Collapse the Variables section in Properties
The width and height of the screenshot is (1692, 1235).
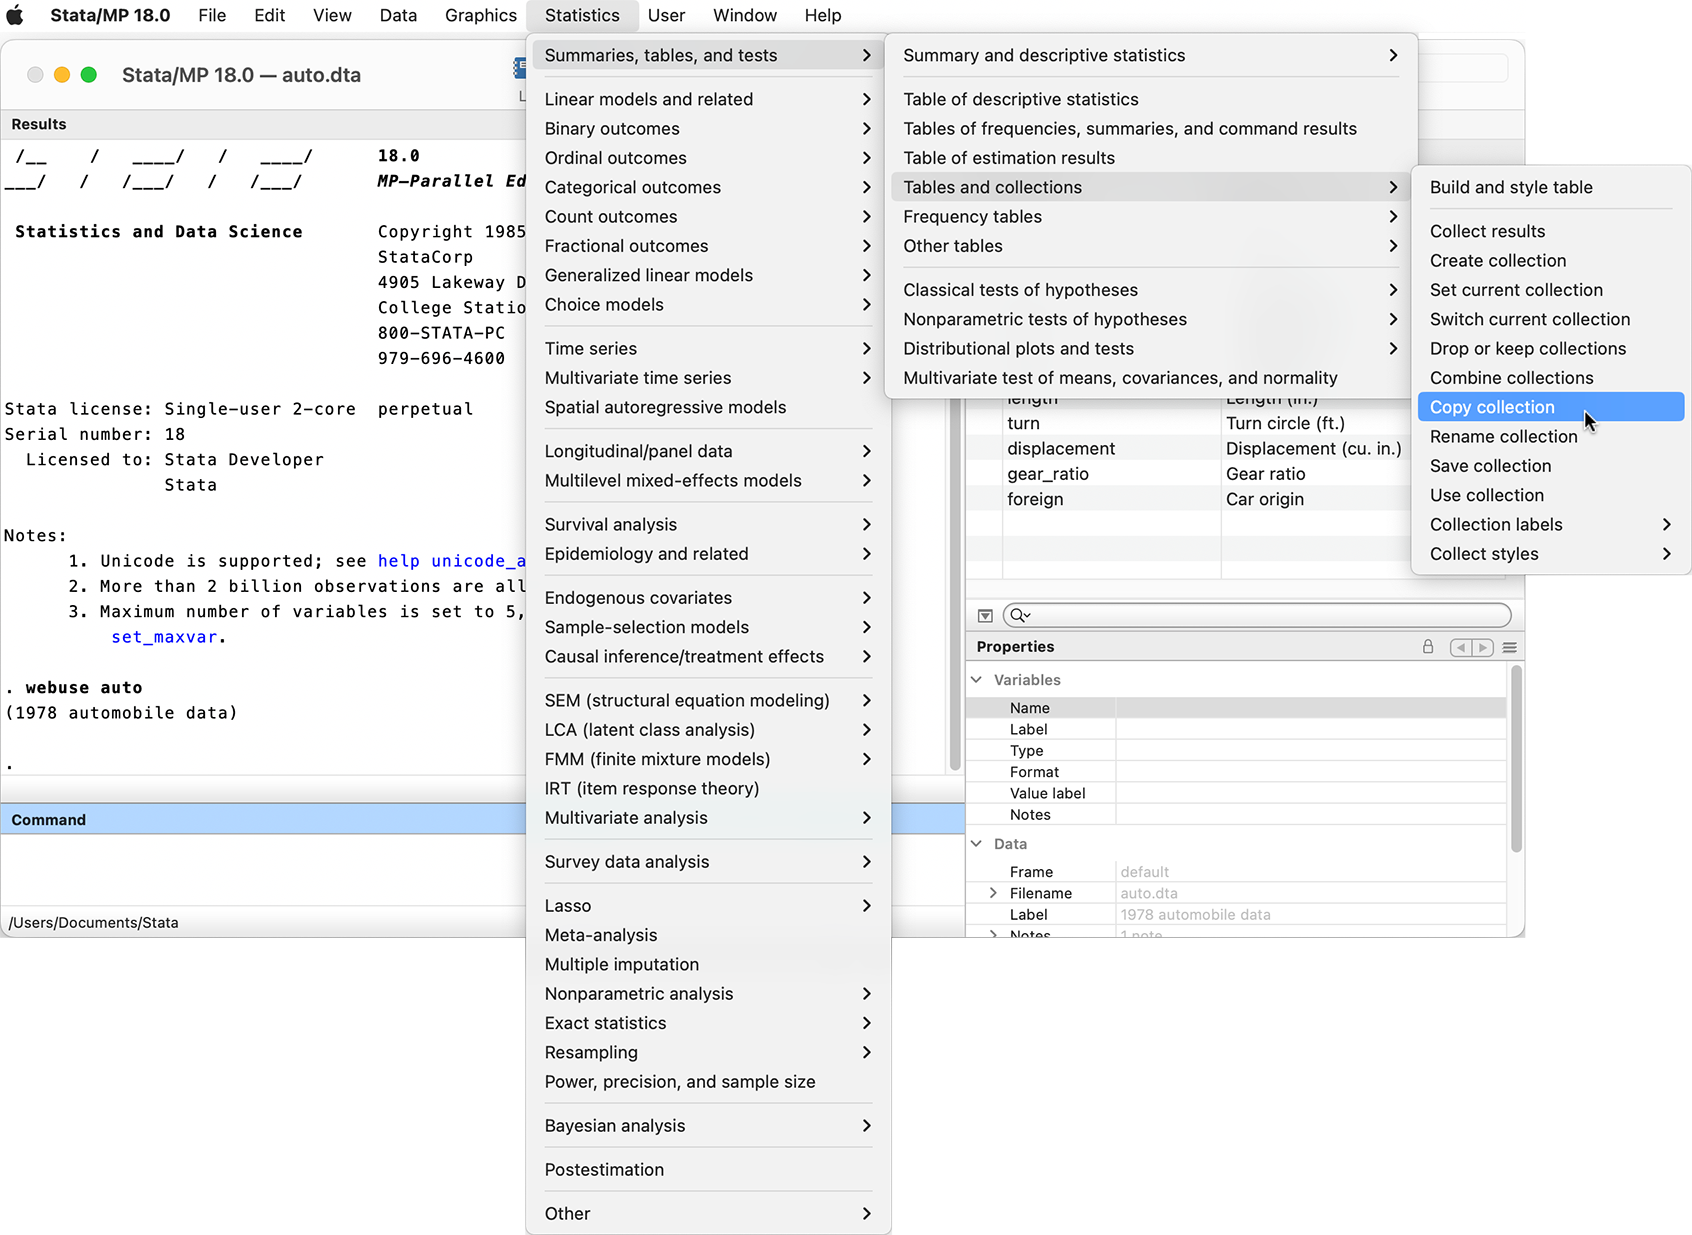click(977, 680)
